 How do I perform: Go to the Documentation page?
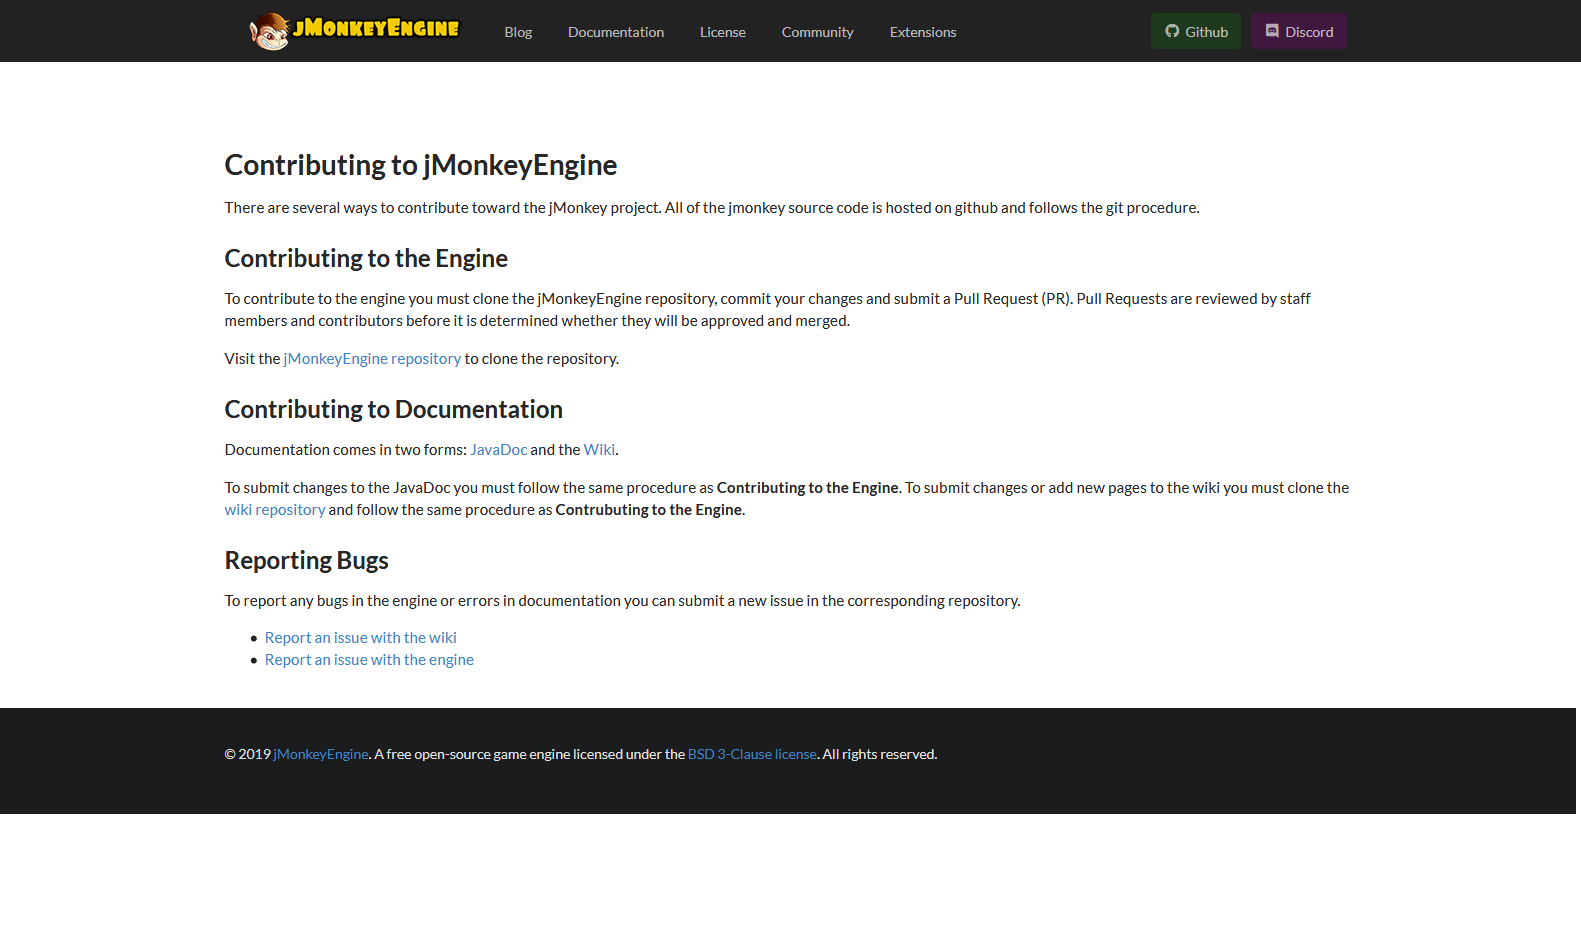(x=616, y=32)
